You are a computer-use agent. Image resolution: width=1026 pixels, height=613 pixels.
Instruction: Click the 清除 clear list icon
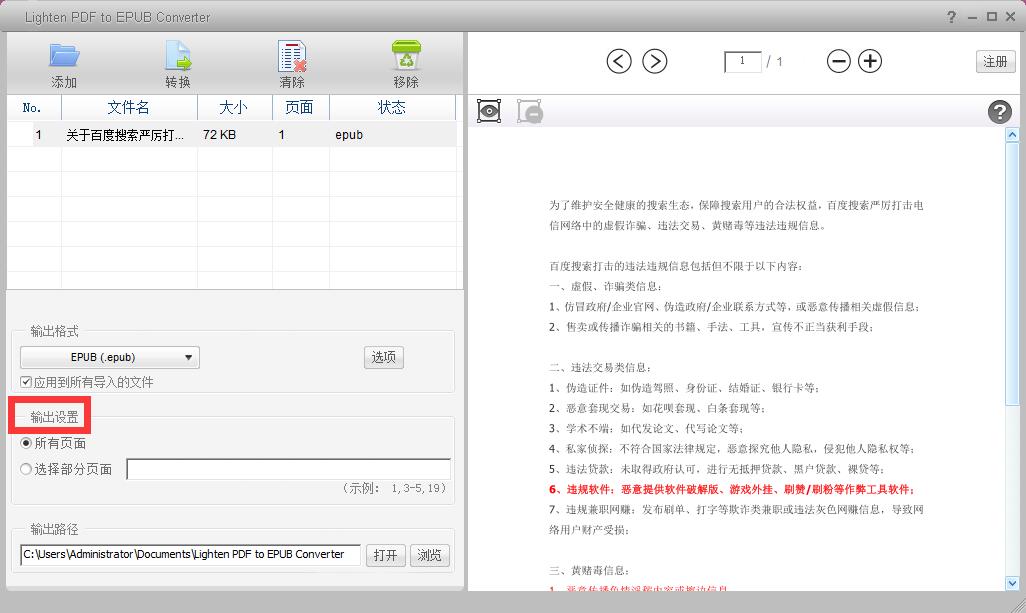292,56
